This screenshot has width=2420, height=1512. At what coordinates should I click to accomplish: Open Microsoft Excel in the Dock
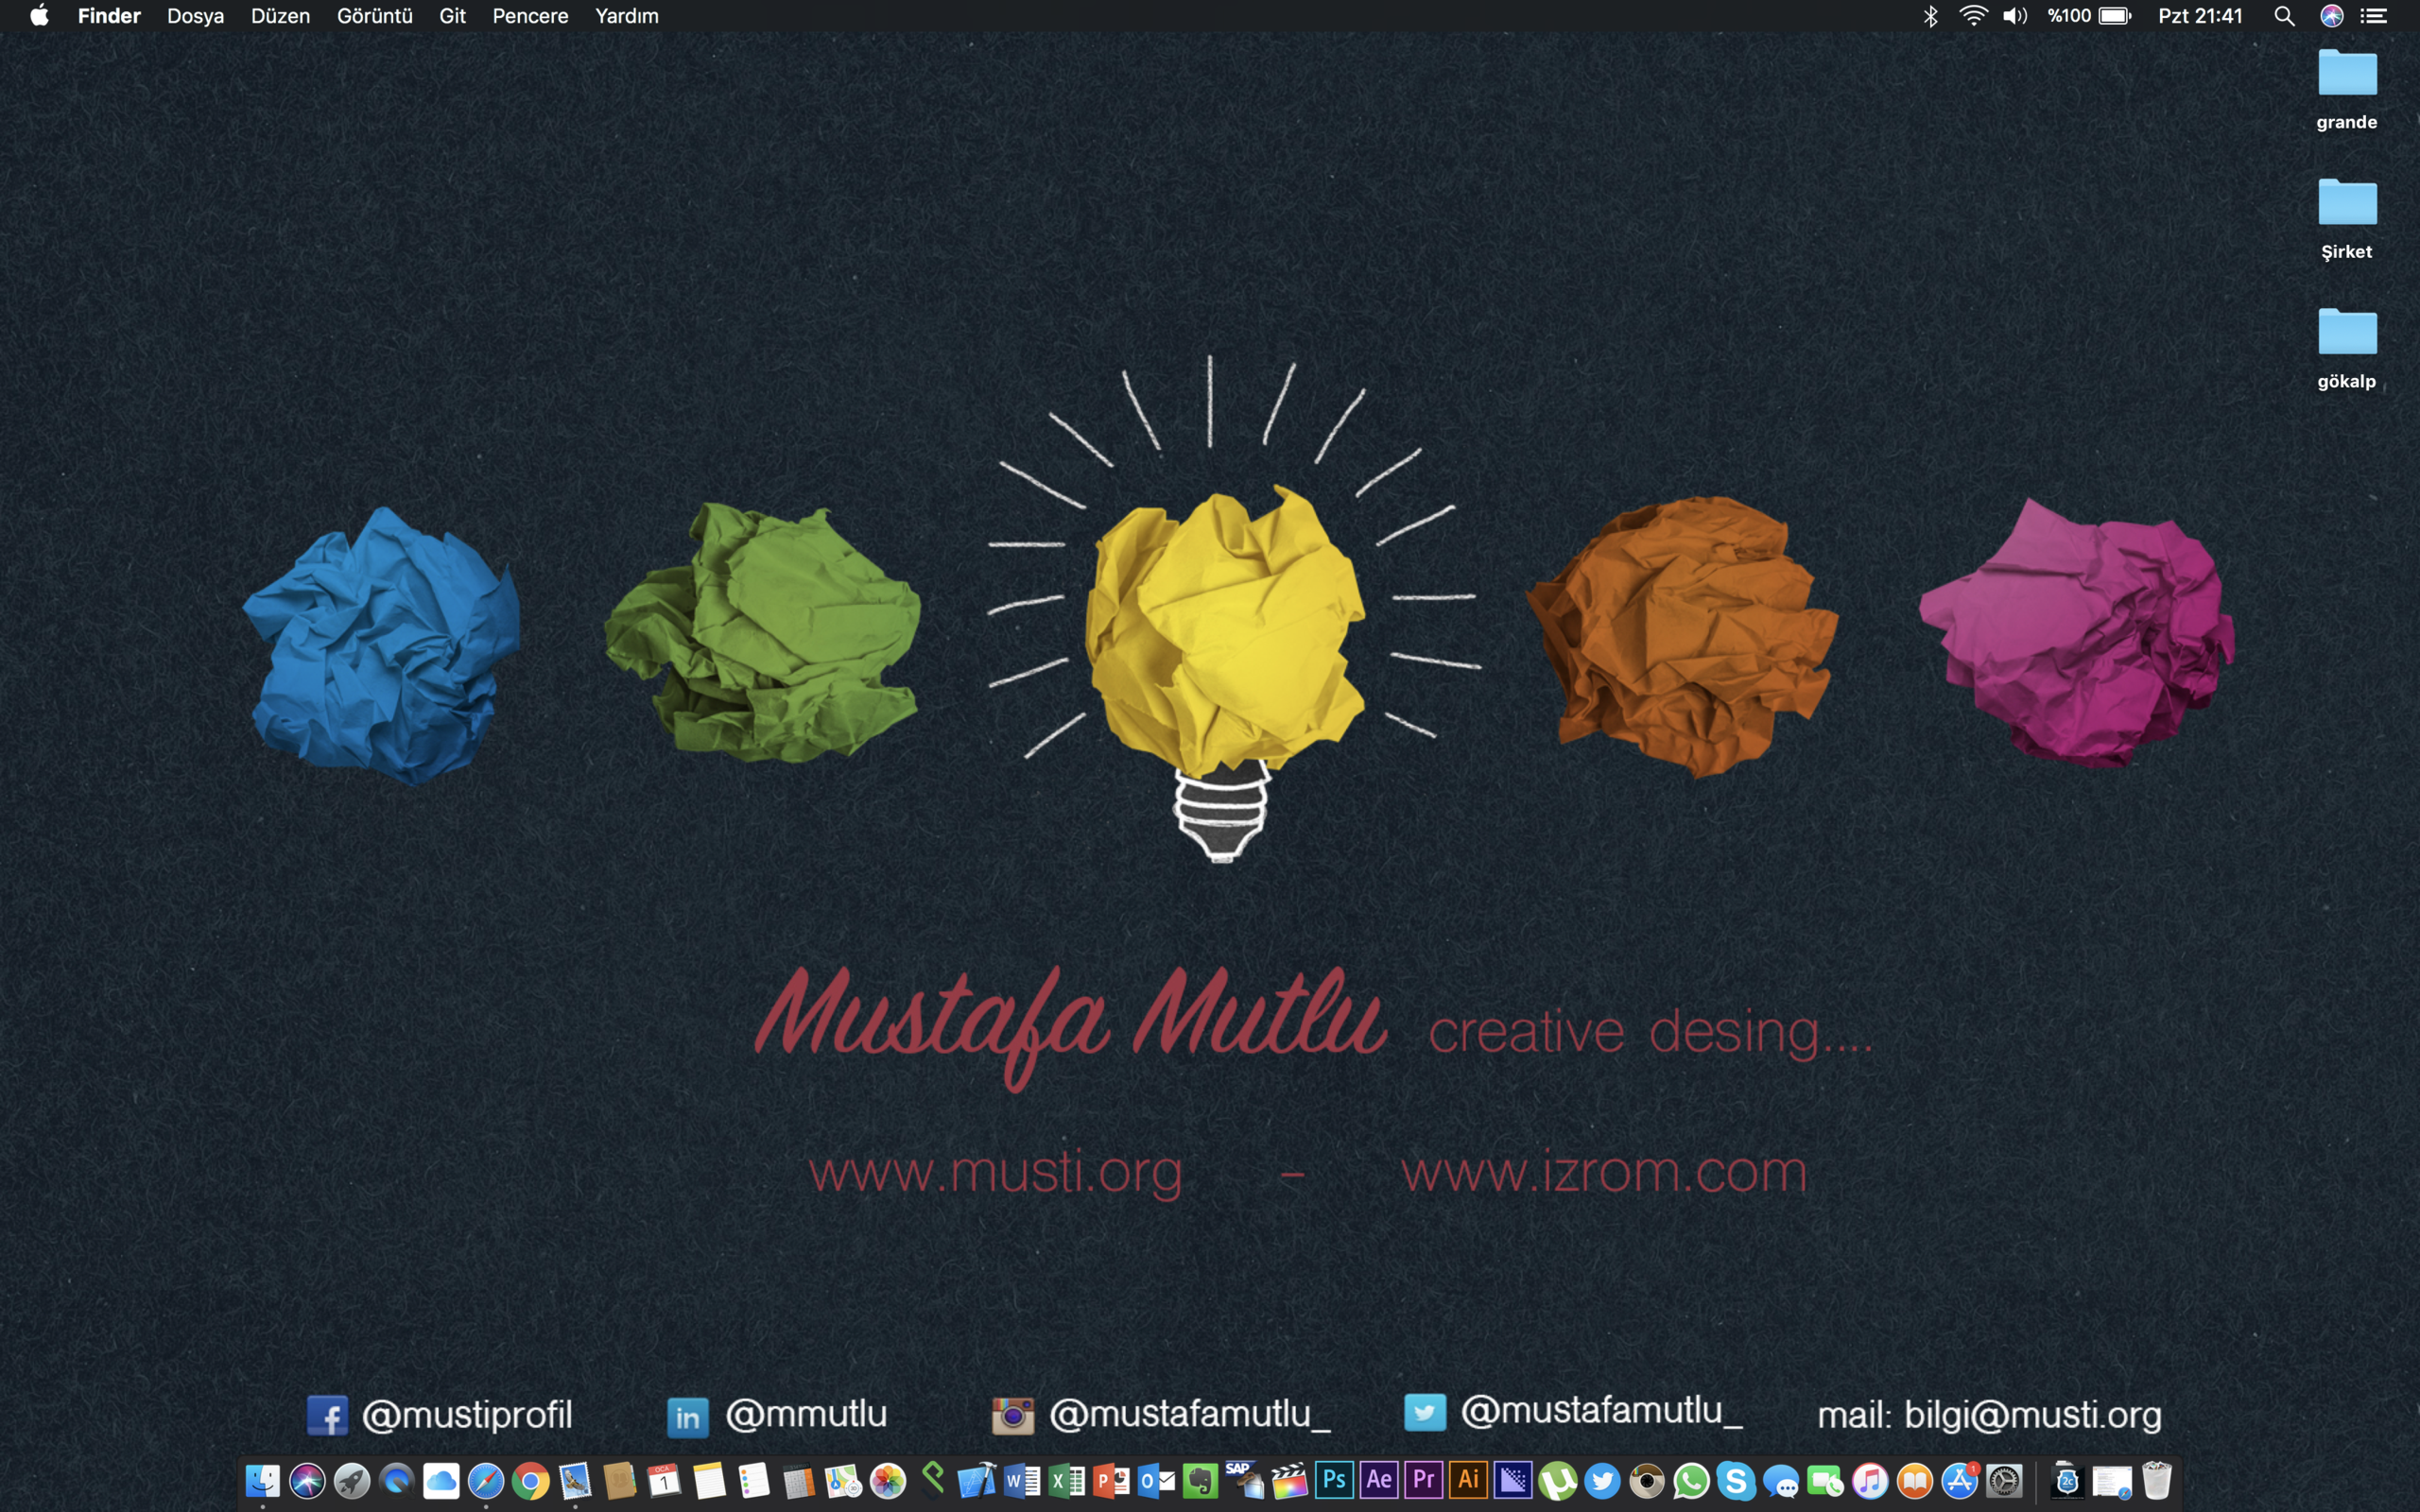tap(1066, 1481)
